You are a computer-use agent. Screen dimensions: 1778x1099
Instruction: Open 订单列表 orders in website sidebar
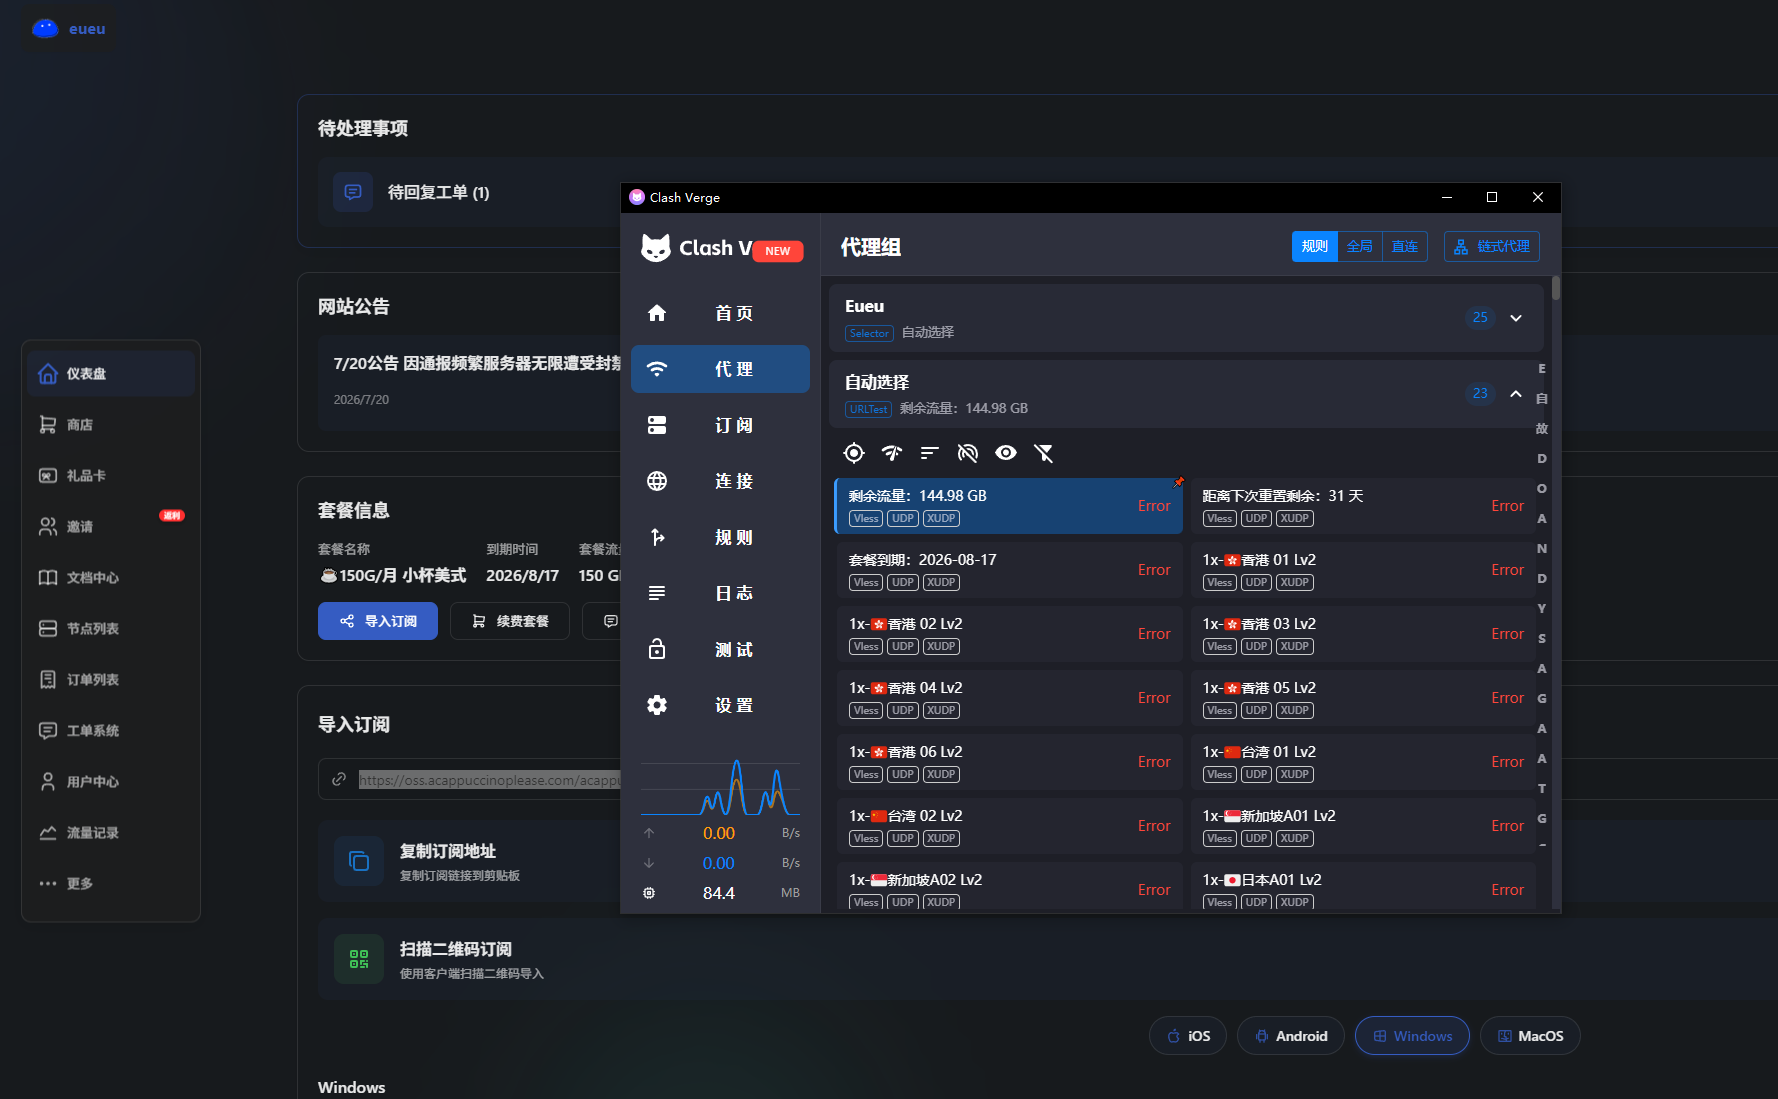[x=111, y=680]
